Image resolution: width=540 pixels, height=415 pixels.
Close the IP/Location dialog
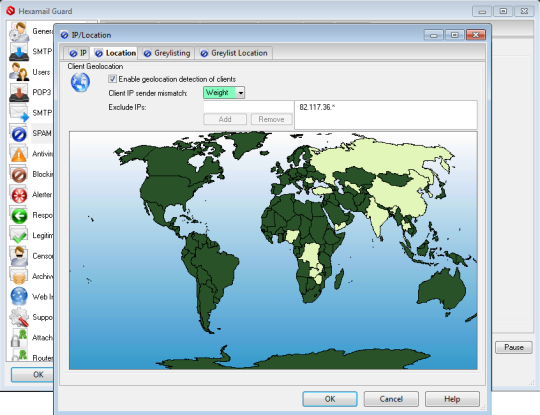coord(476,35)
